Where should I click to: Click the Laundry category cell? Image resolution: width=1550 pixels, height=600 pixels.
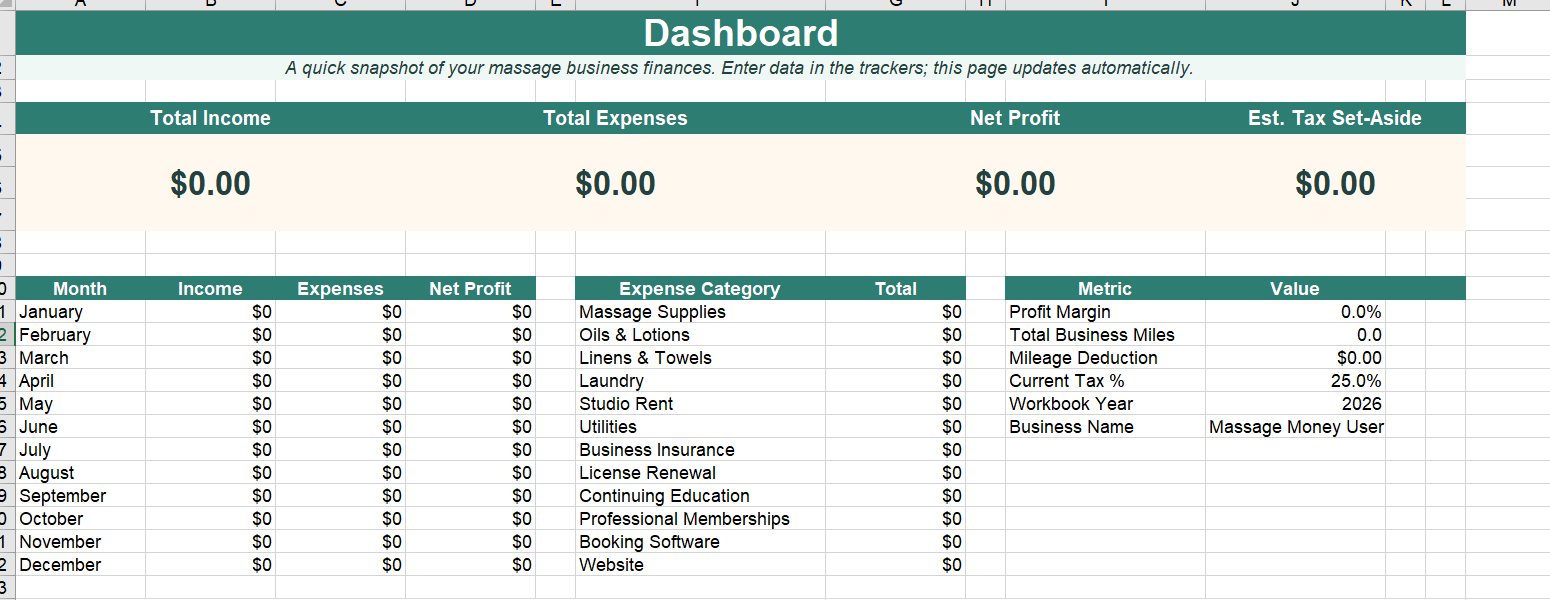click(700, 381)
